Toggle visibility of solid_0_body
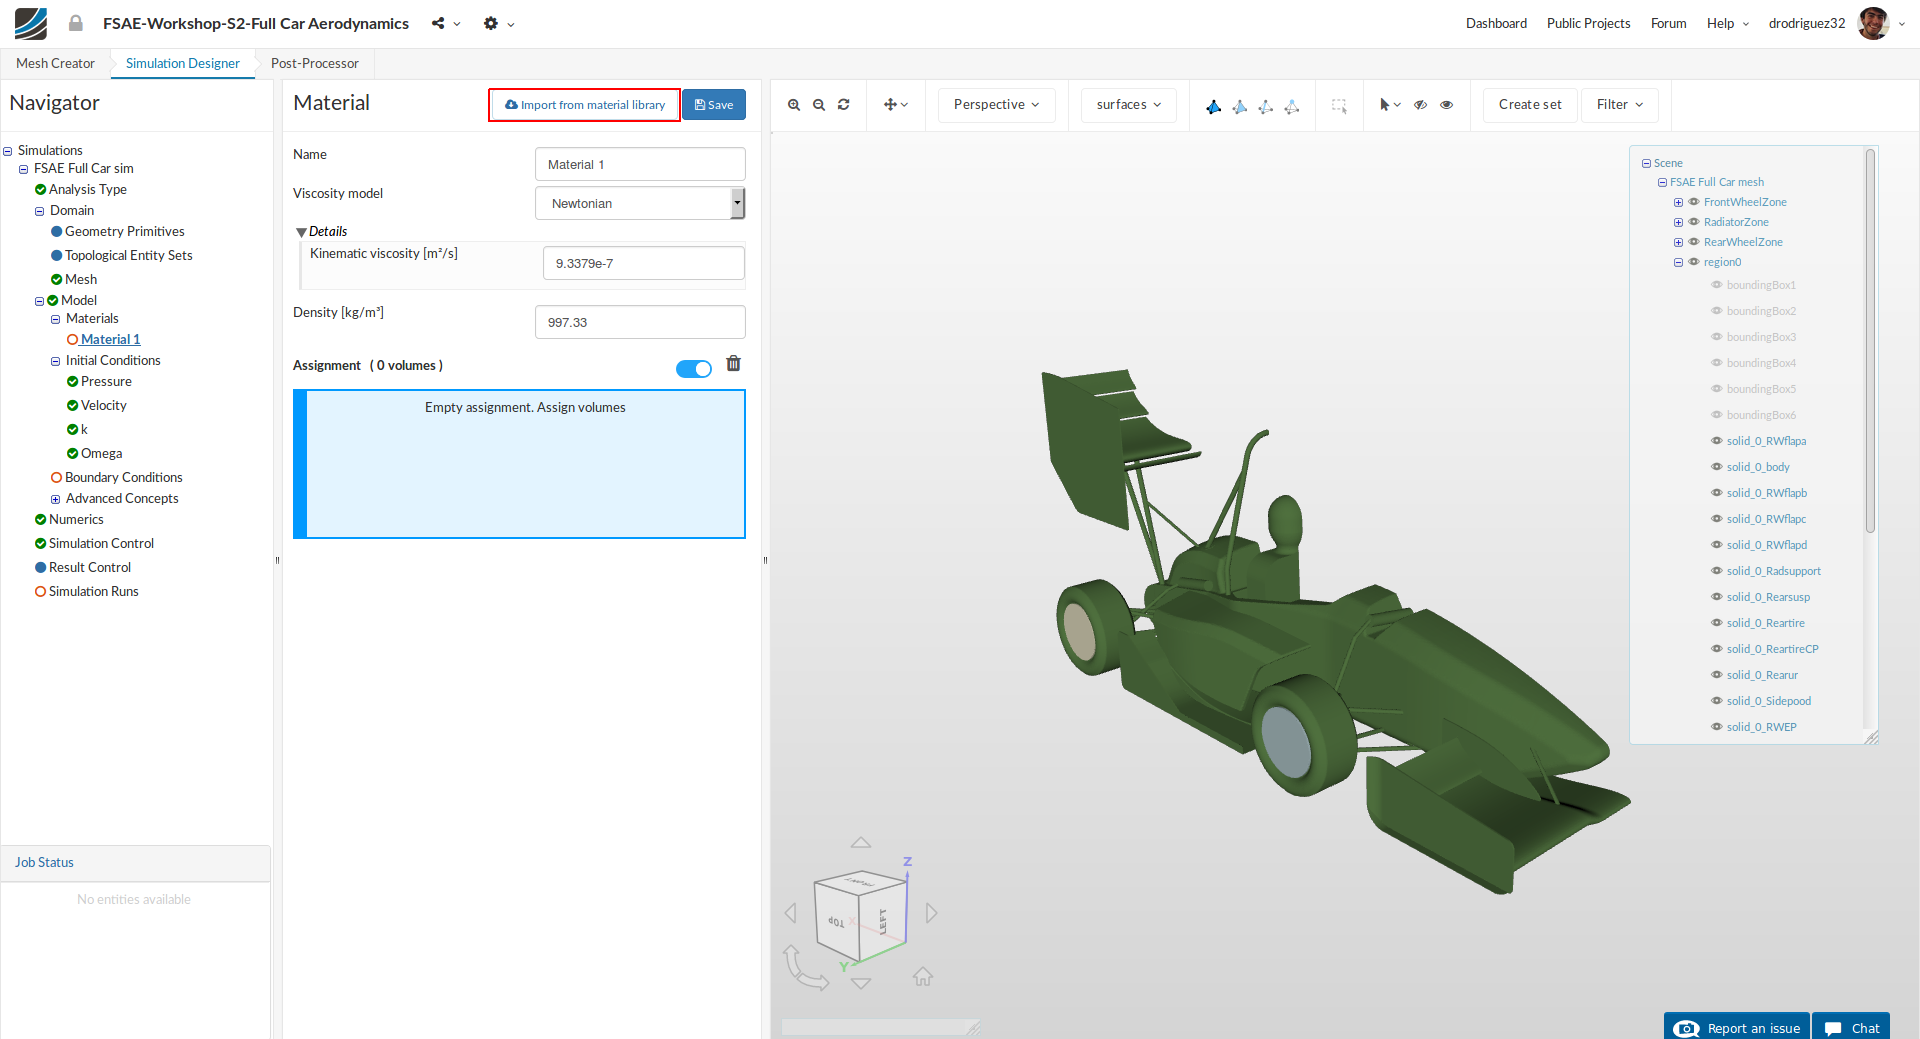This screenshot has width=1920, height=1039. coord(1717,467)
